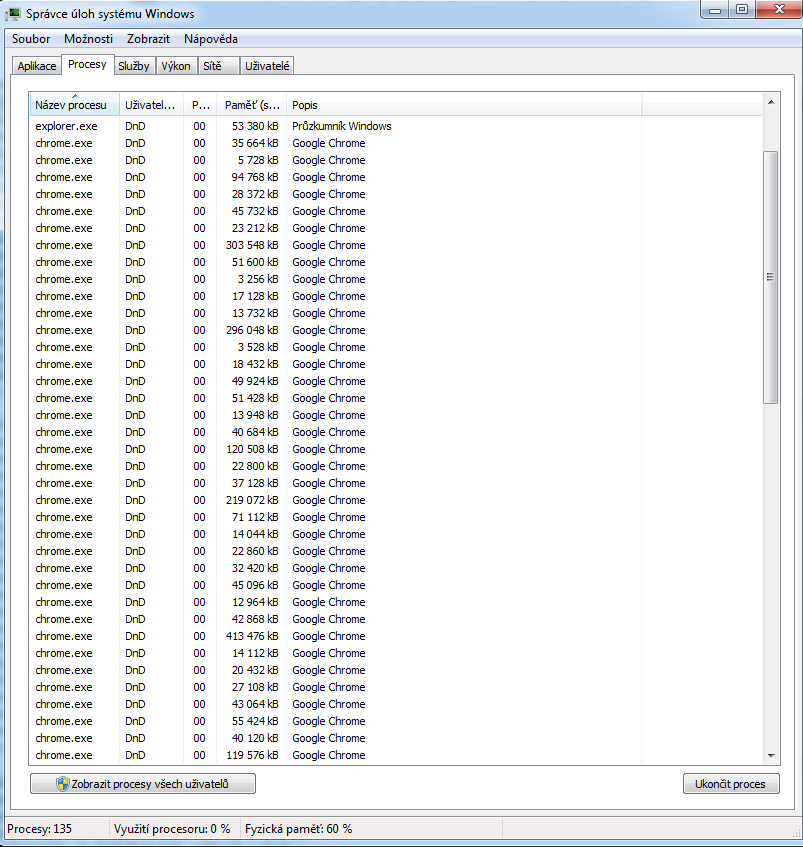Sort by Paměť (s... column header
This screenshot has height=847, width=803.
(x=252, y=105)
